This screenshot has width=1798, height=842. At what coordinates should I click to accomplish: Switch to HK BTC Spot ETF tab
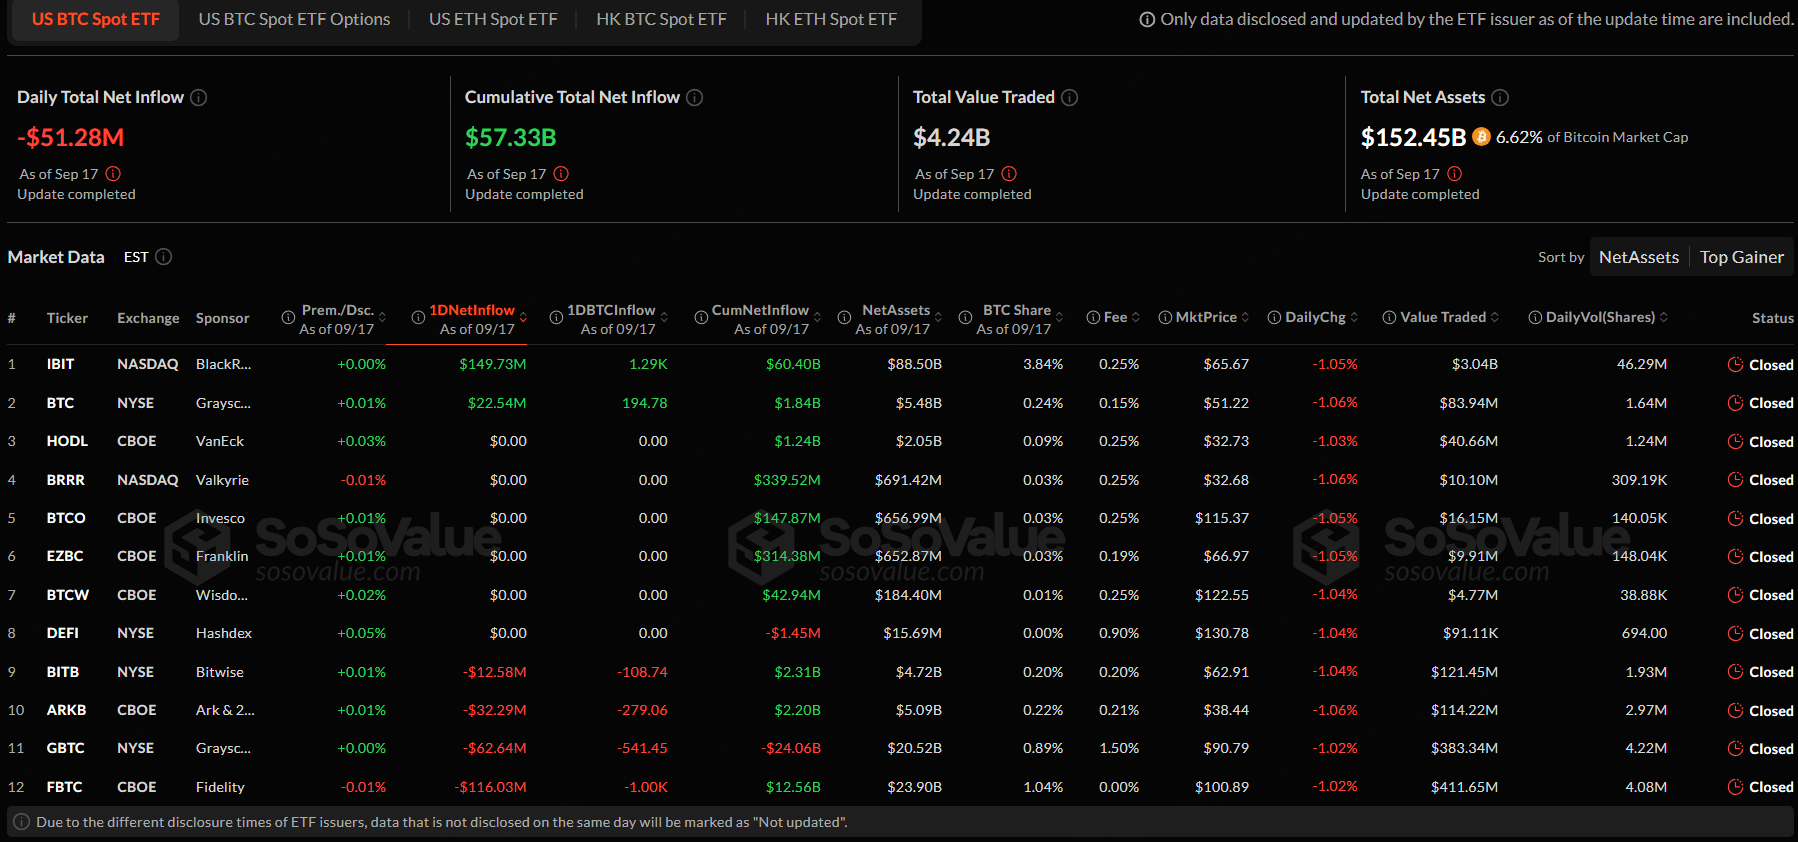click(661, 19)
